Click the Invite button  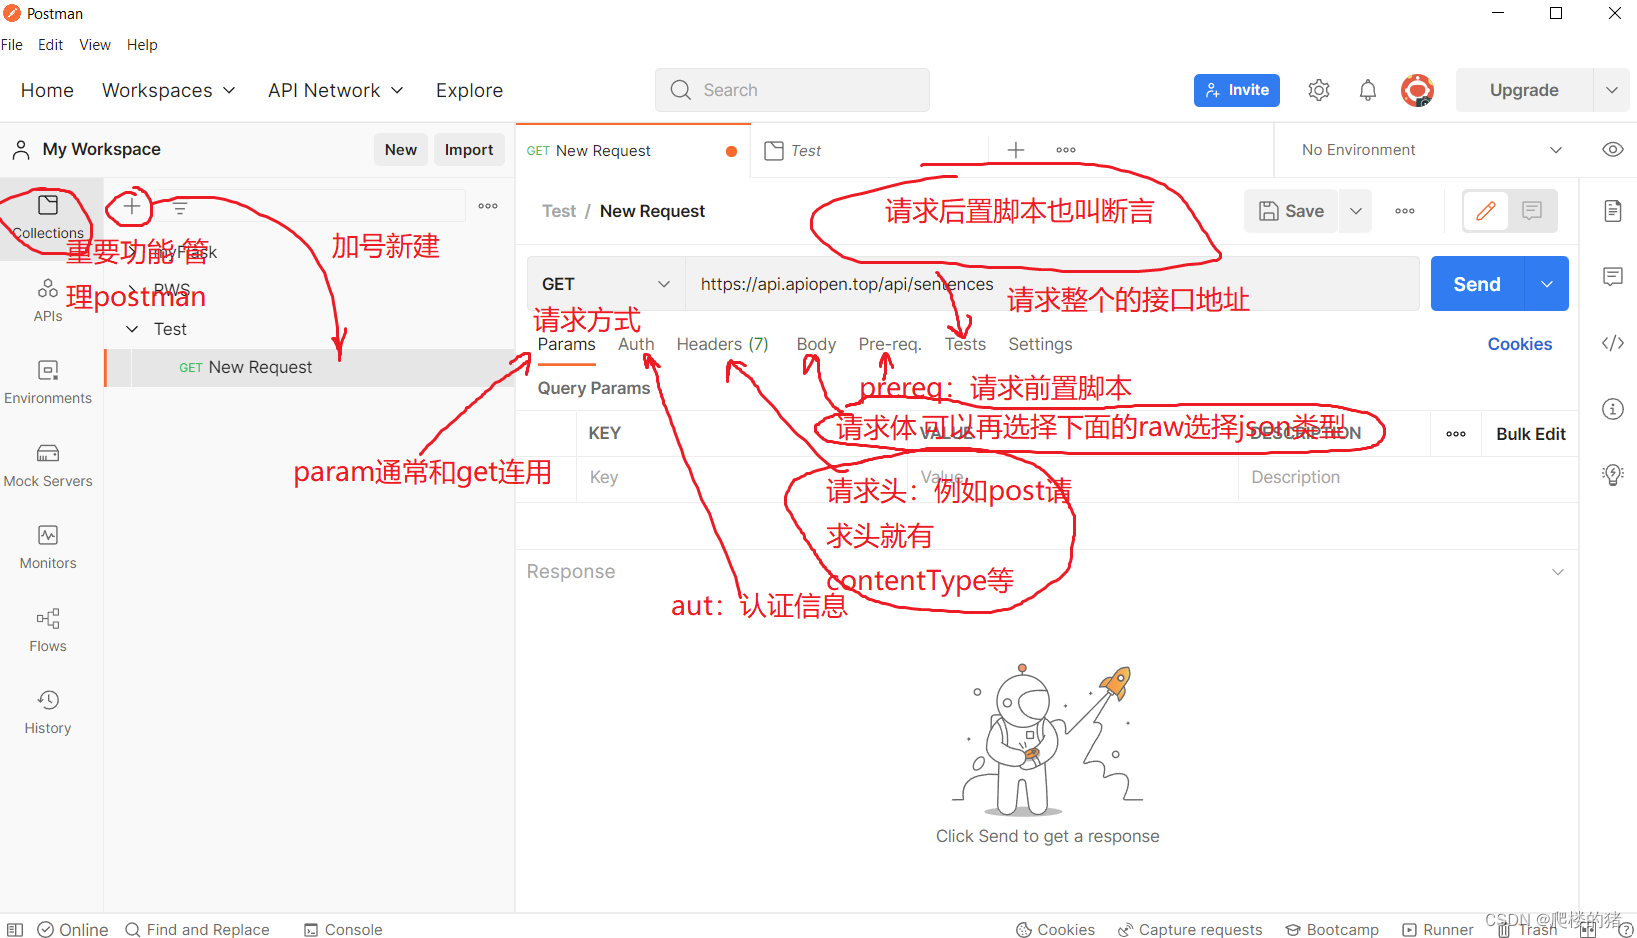click(1237, 90)
